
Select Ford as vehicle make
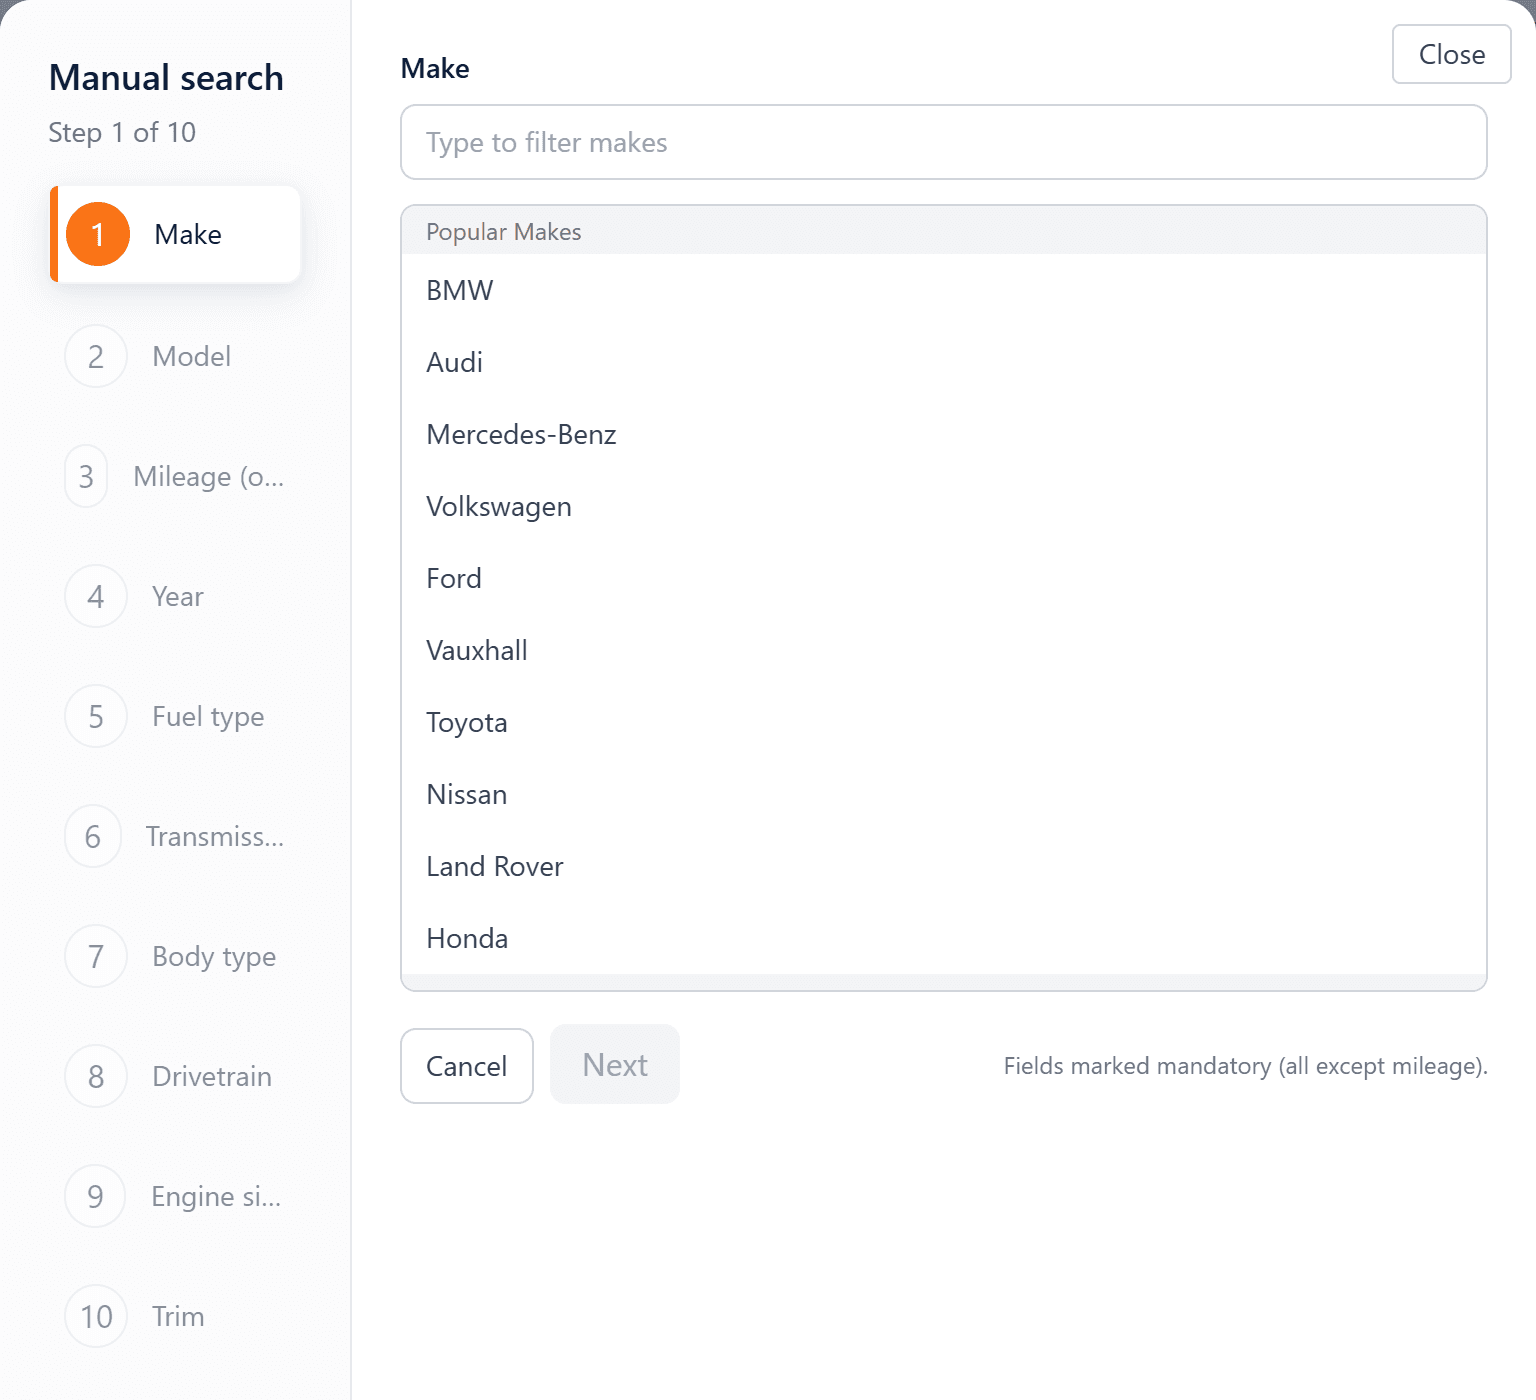point(943,578)
